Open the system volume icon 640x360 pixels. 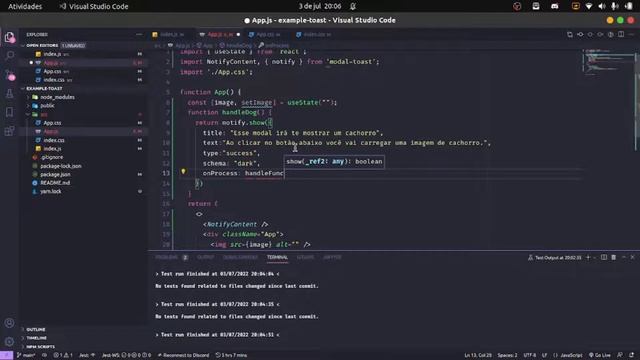pyautogui.click(x=602, y=6)
